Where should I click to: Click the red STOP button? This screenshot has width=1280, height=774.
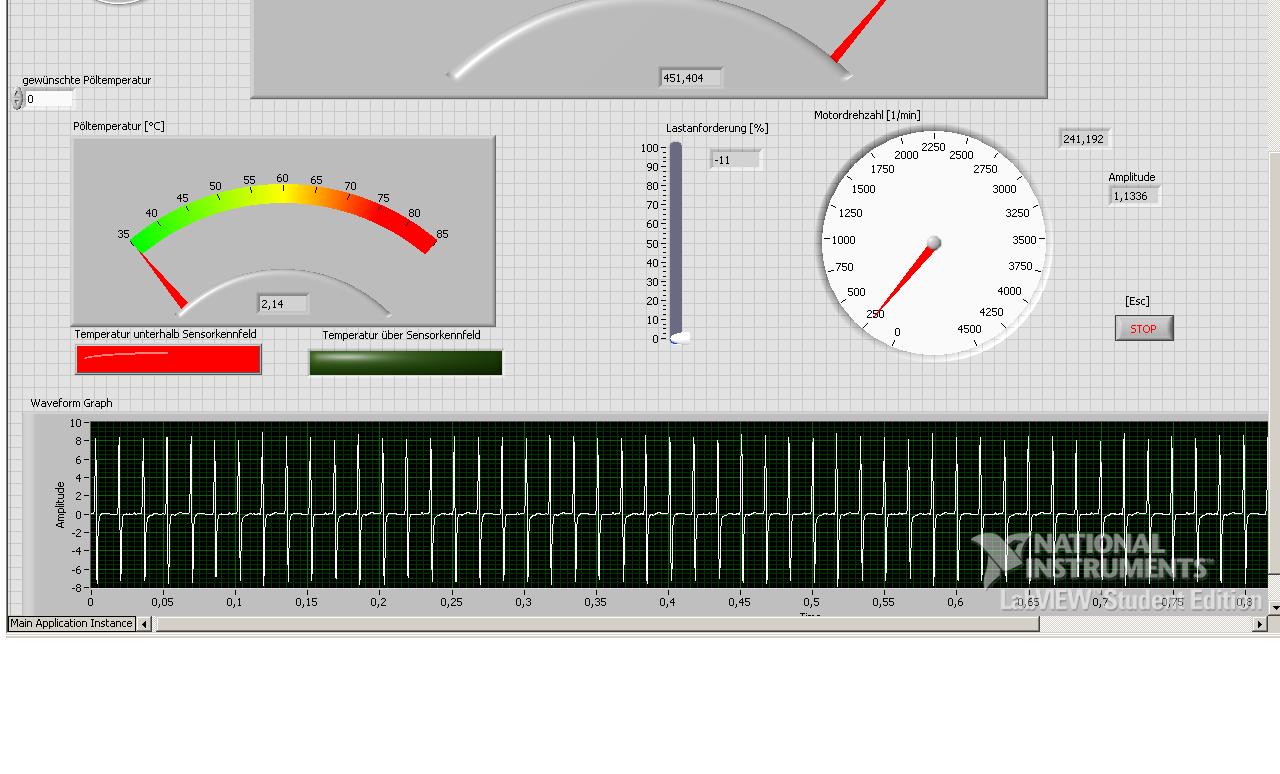coord(1144,328)
